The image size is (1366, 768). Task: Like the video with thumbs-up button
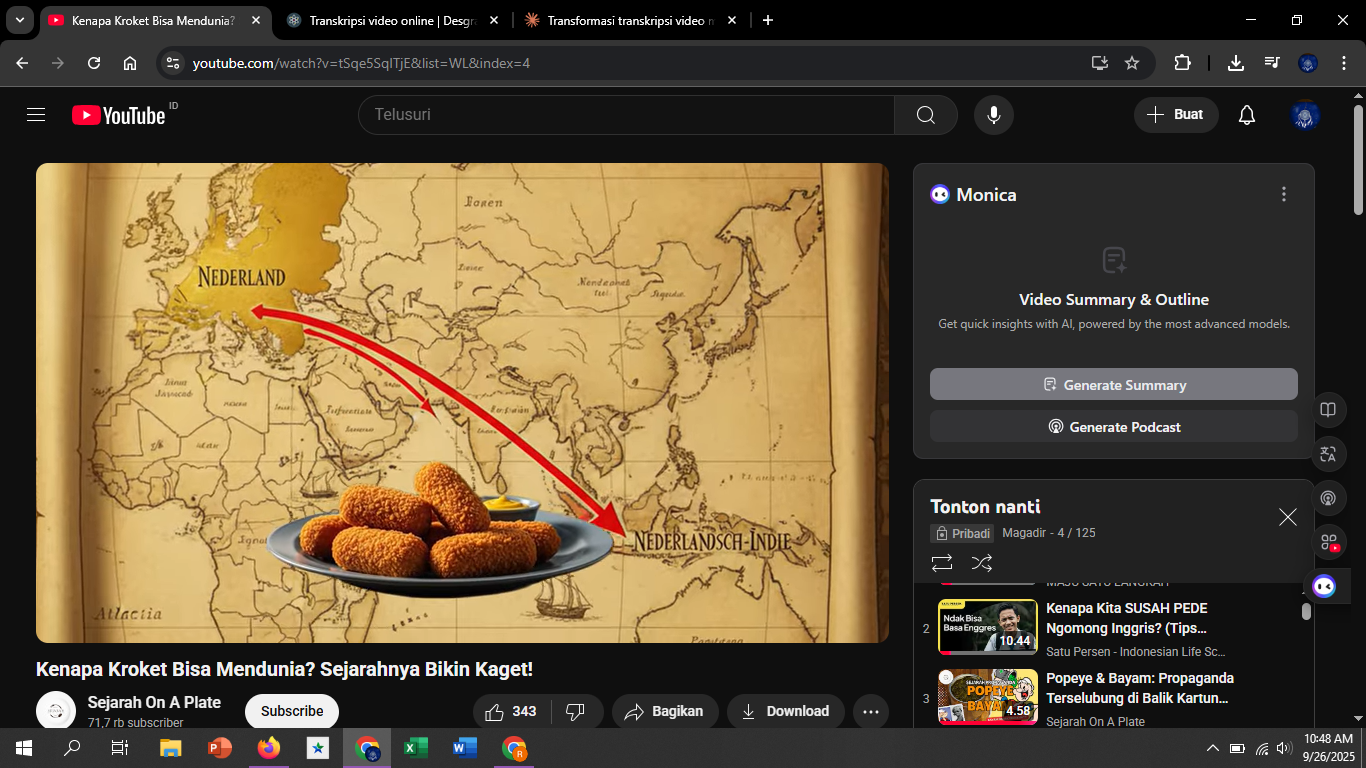(x=510, y=712)
